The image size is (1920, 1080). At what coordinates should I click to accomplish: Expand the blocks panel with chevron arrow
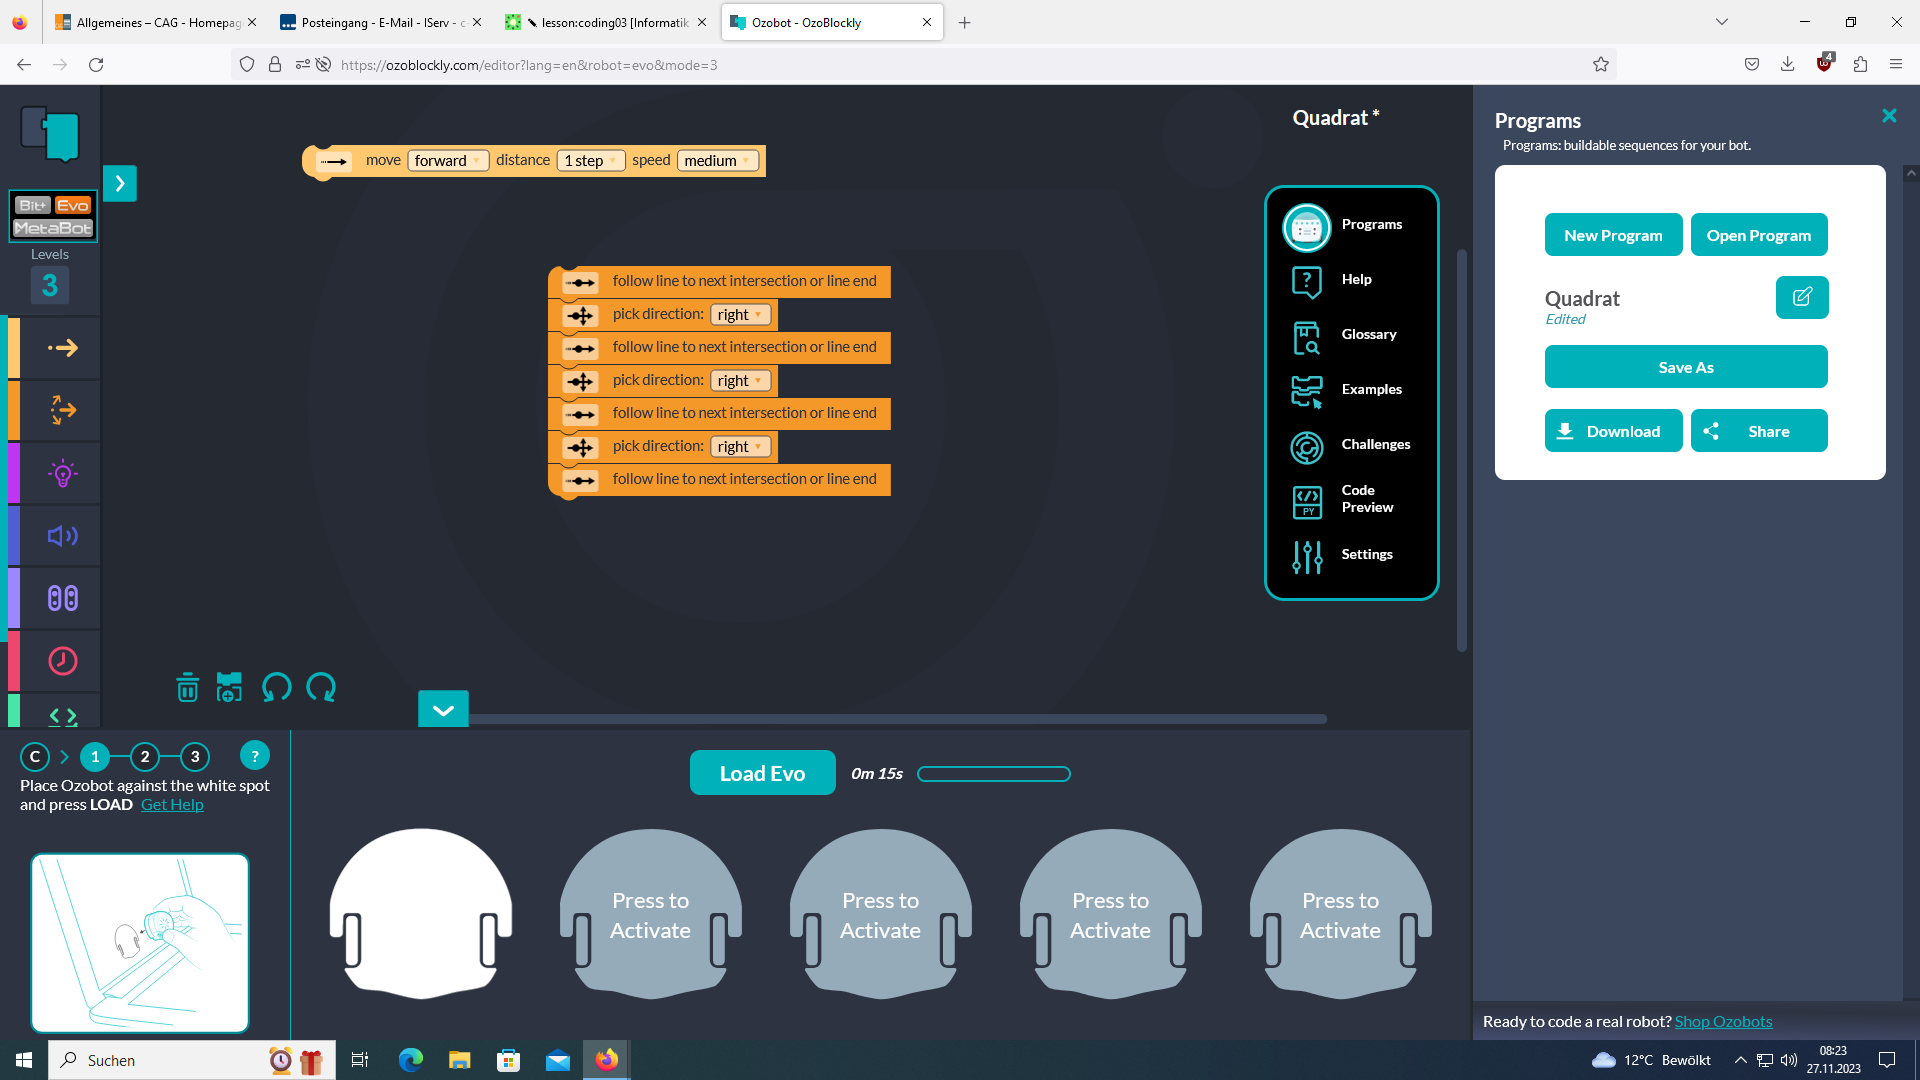120,183
